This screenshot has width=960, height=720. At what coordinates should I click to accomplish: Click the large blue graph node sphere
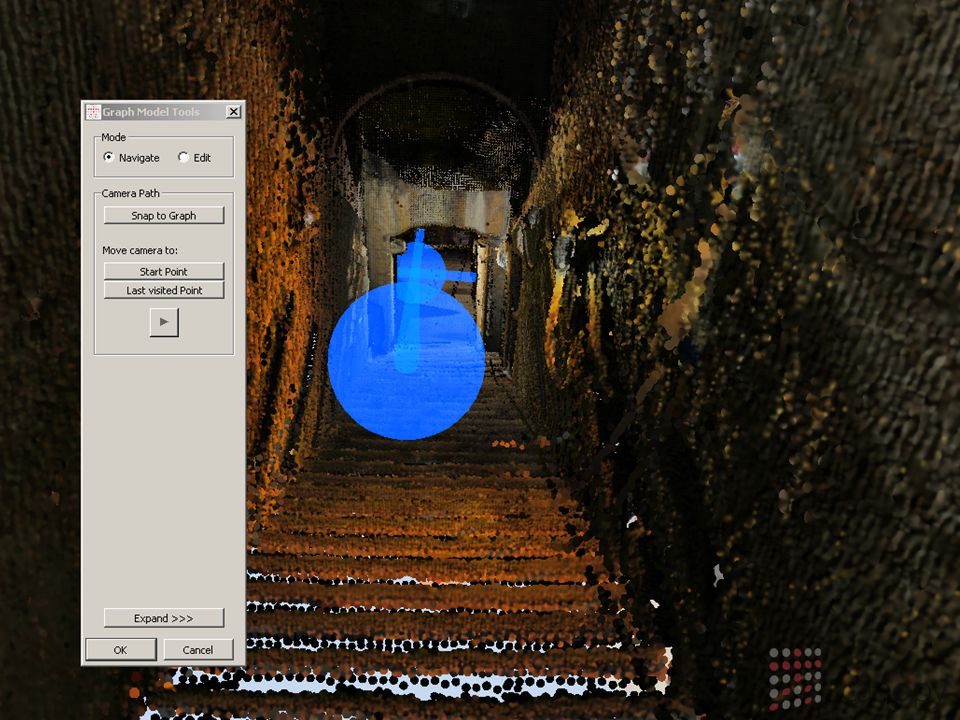(x=407, y=361)
